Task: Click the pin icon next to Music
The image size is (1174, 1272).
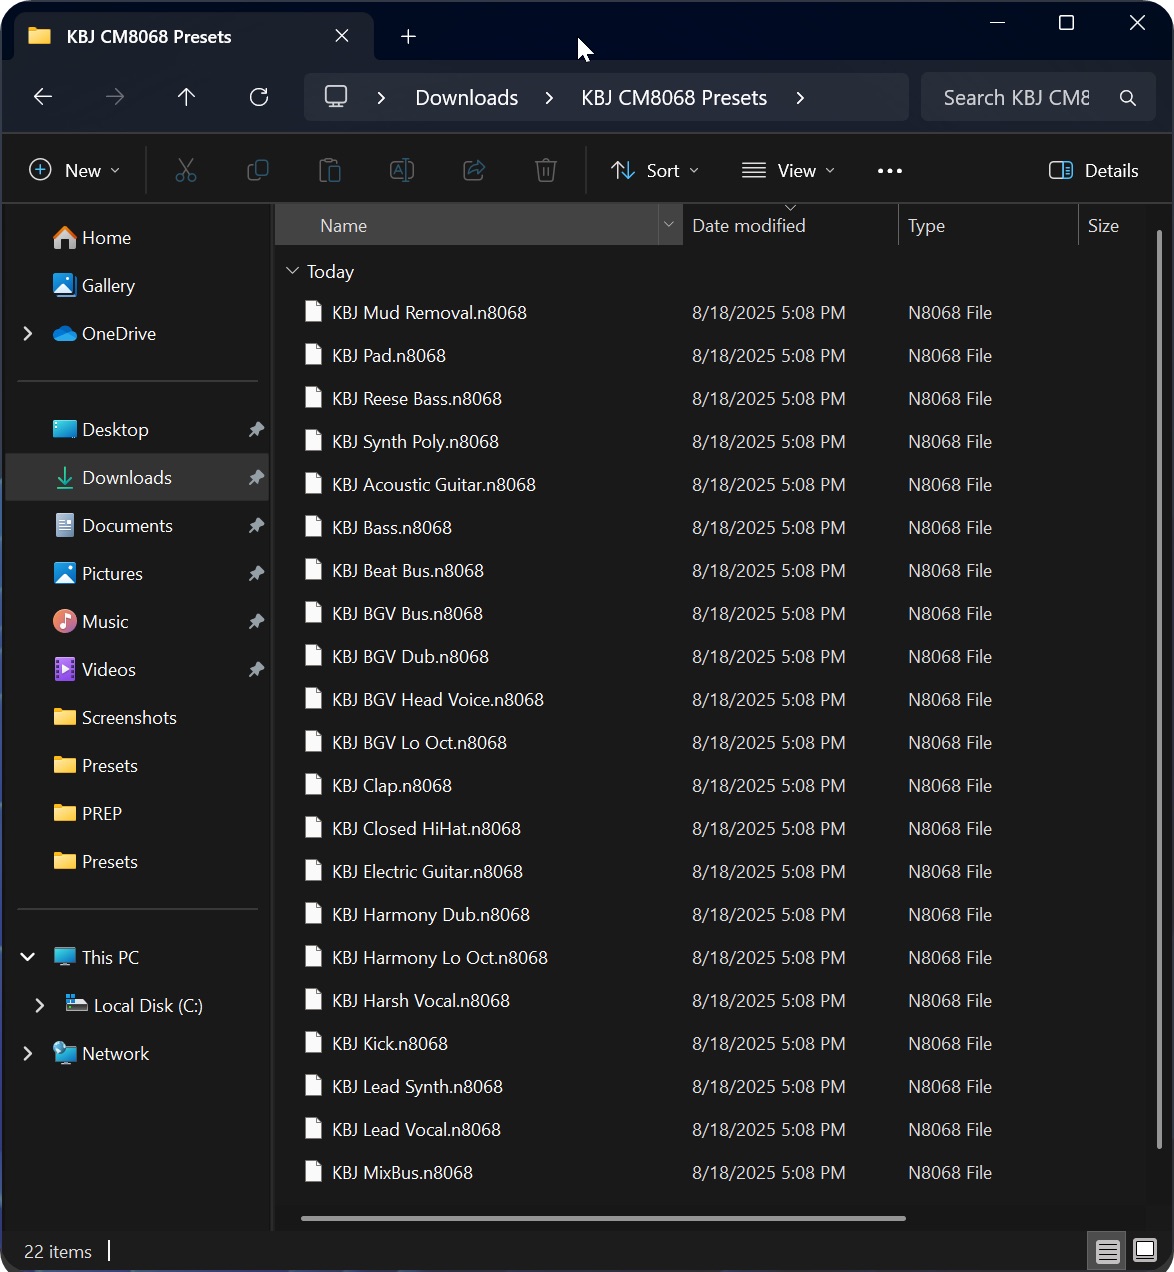Action: tap(256, 621)
